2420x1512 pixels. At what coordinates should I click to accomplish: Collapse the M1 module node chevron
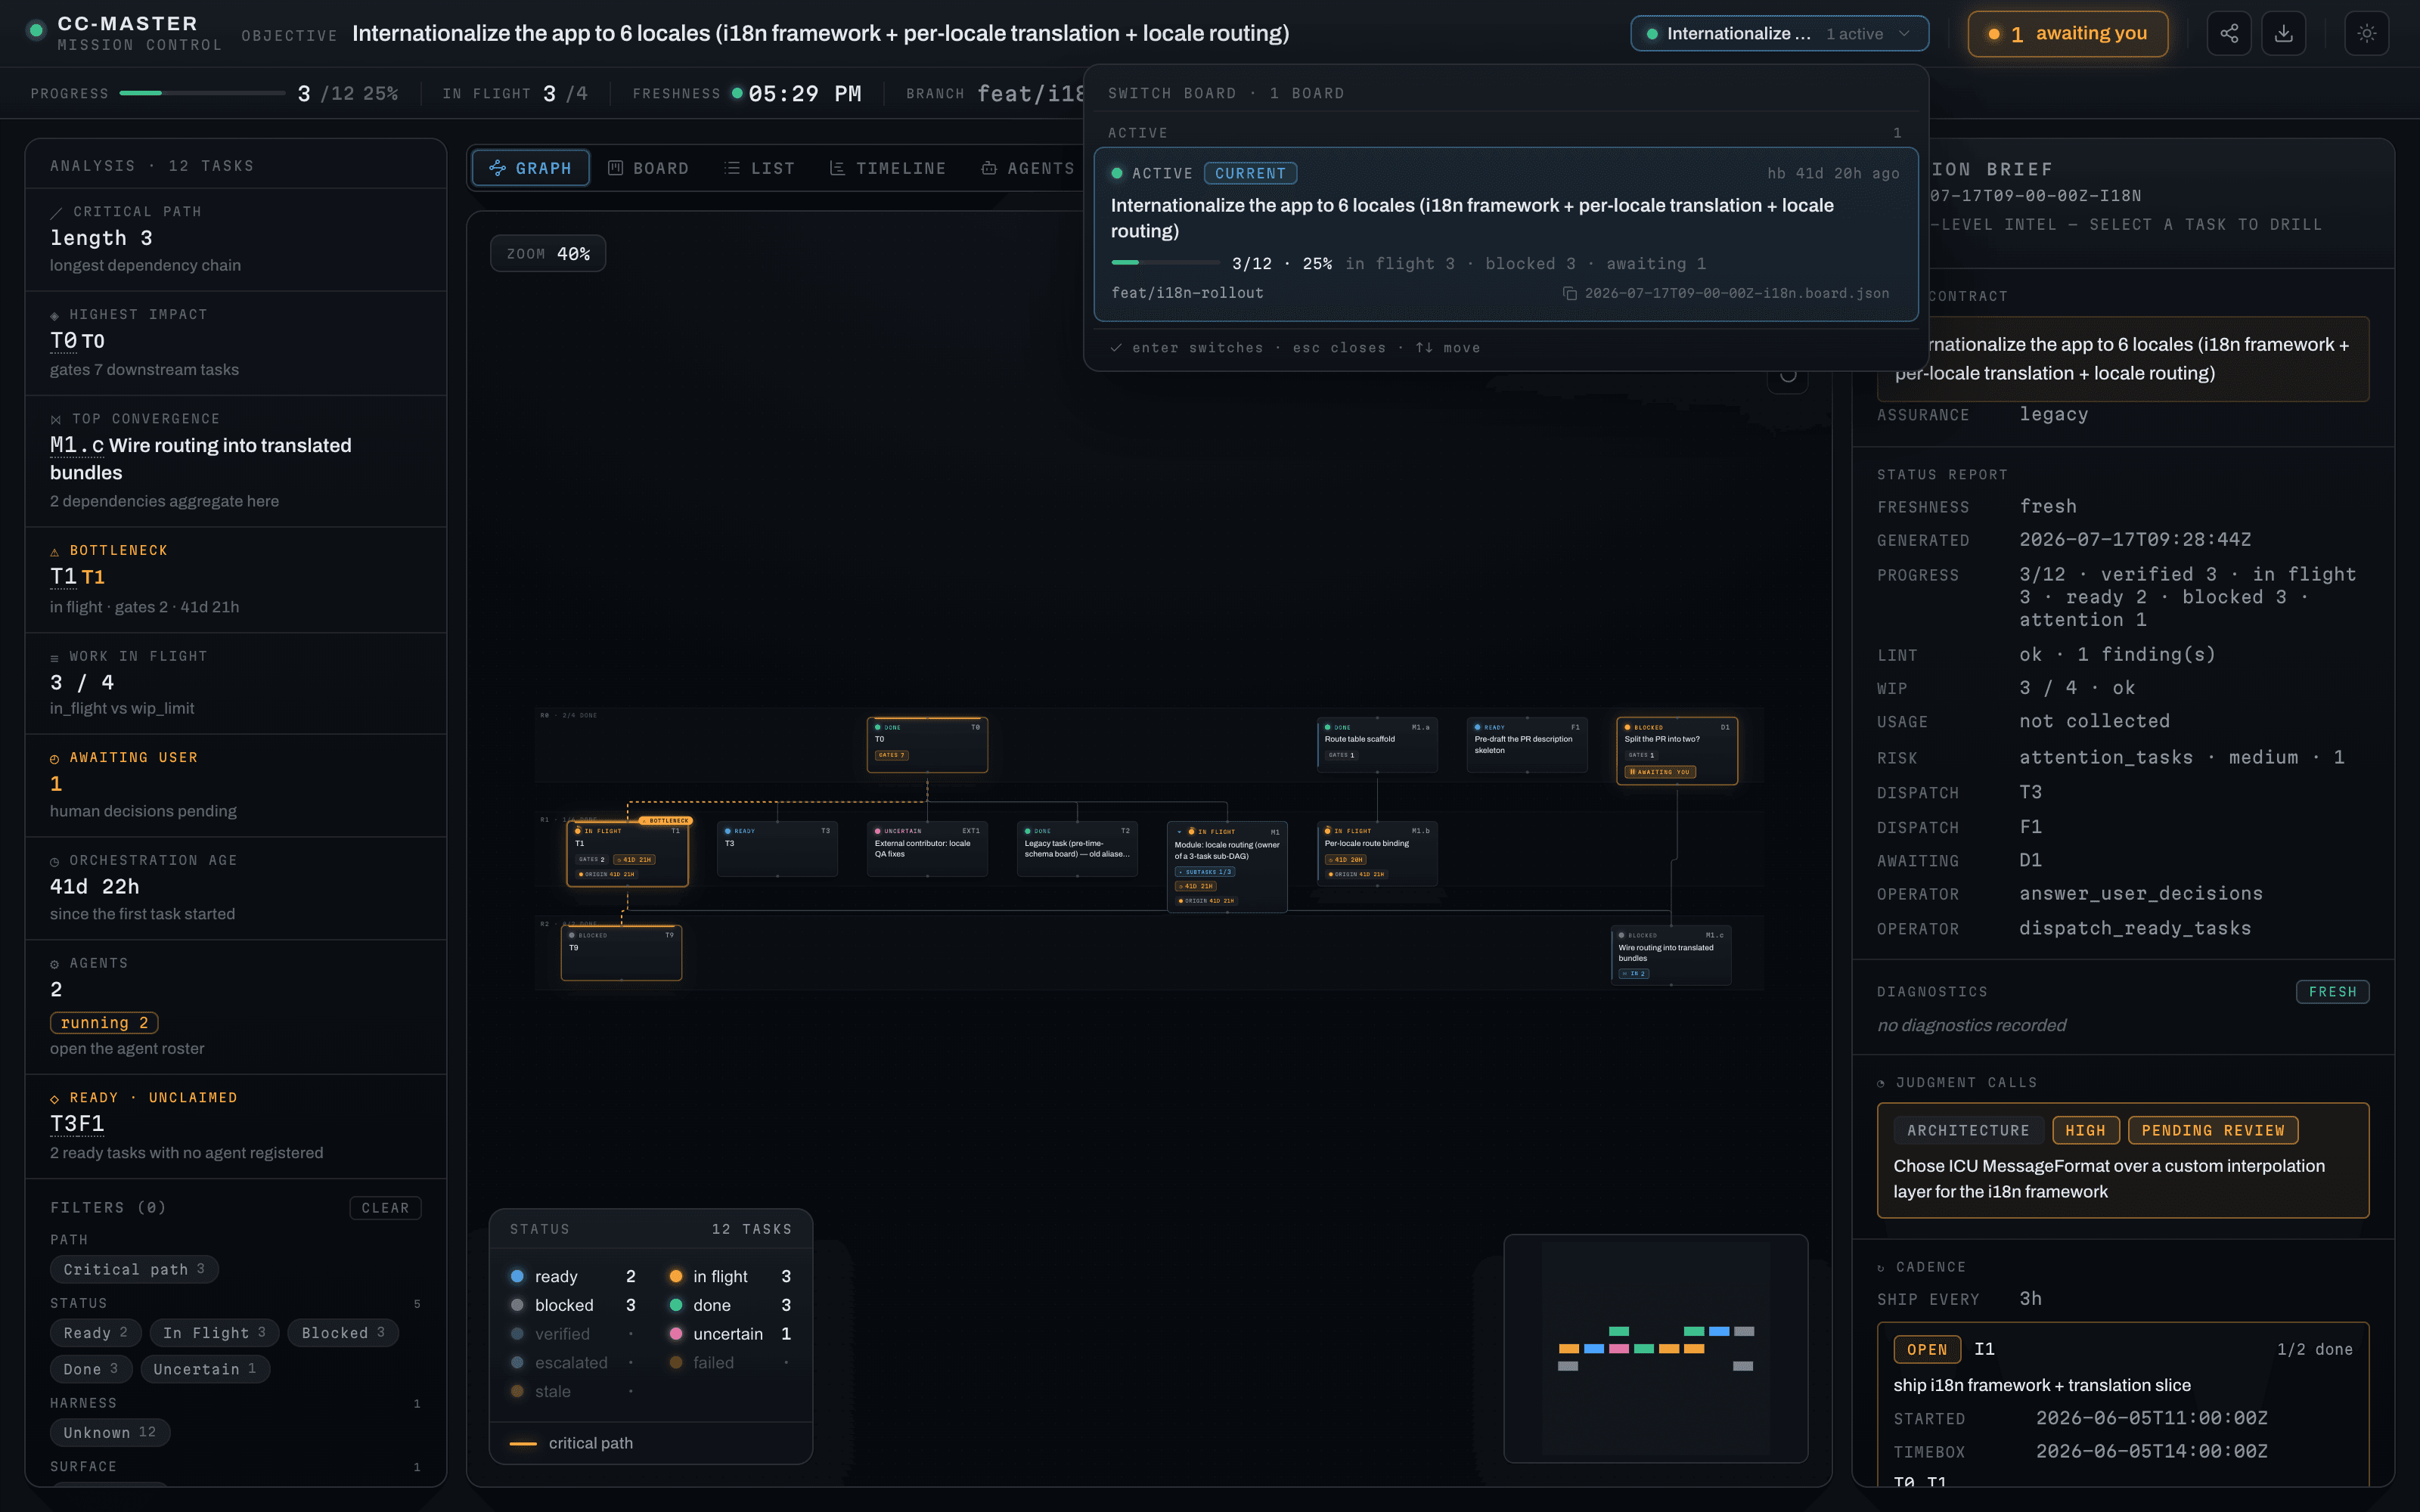pos(1179,832)
